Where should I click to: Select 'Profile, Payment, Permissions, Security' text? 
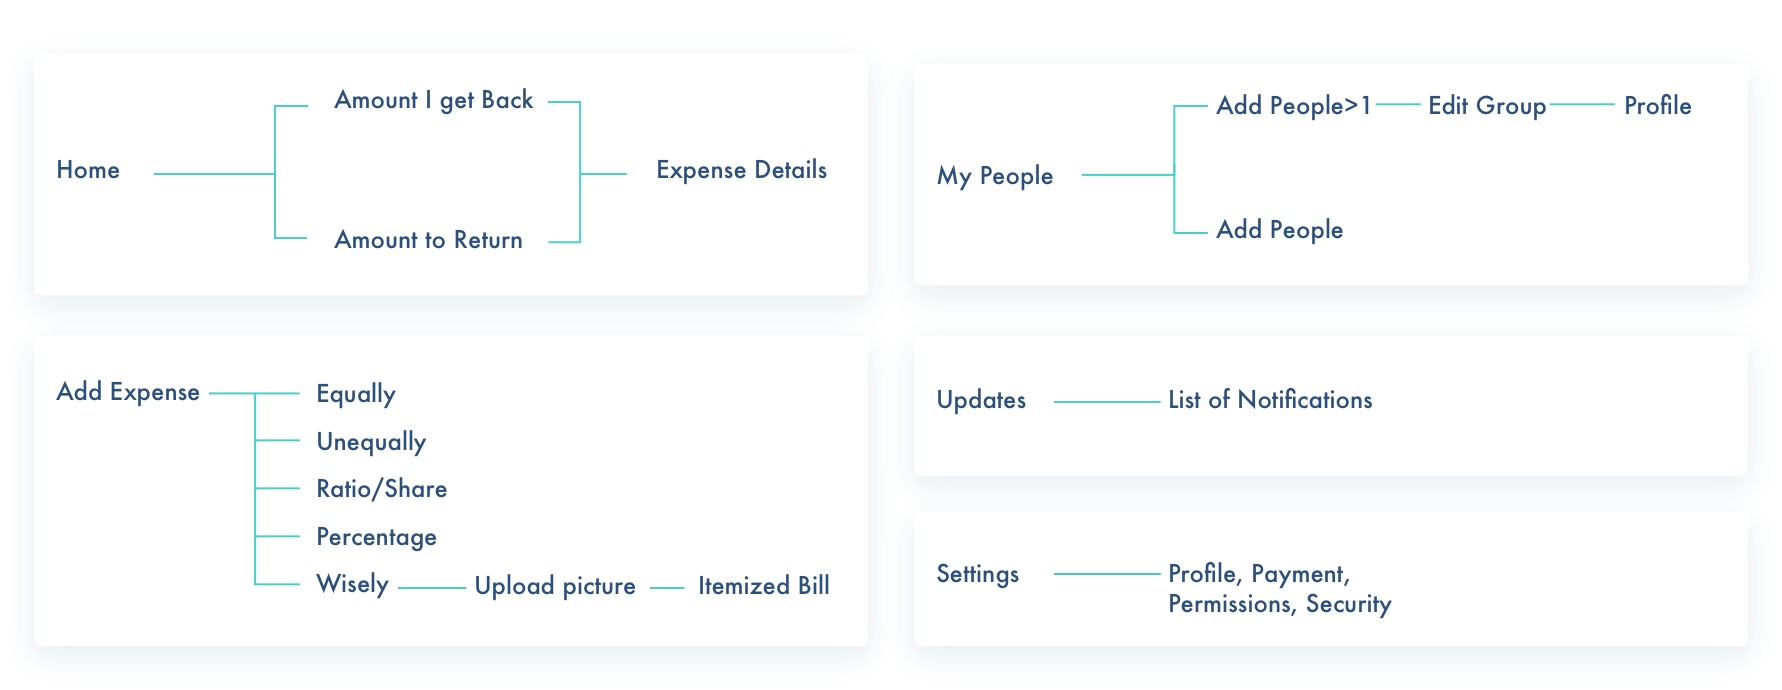tap(1279, 589)
